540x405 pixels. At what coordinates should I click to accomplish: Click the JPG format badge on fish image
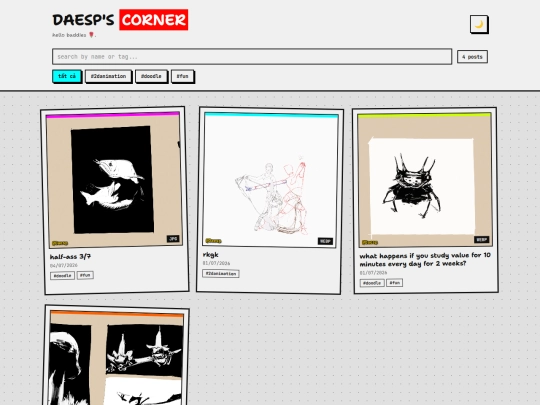click(x=173, y=239)
